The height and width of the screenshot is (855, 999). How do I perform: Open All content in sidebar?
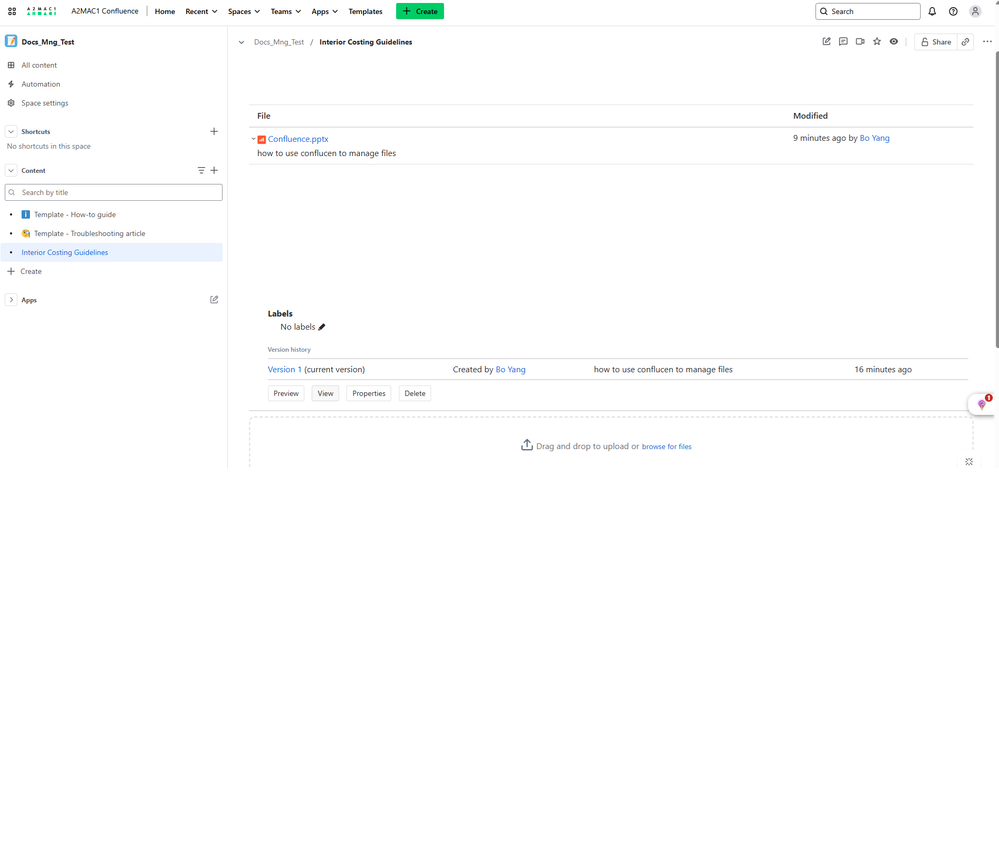point(39,65)
